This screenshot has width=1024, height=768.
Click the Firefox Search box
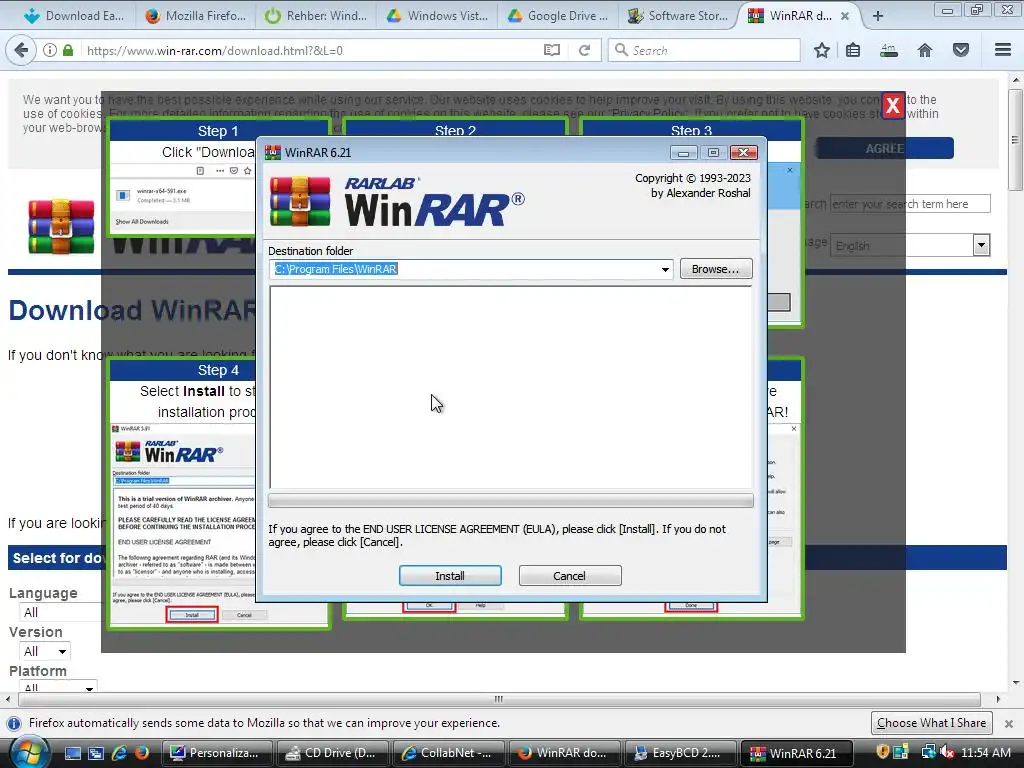coord(704,50)
